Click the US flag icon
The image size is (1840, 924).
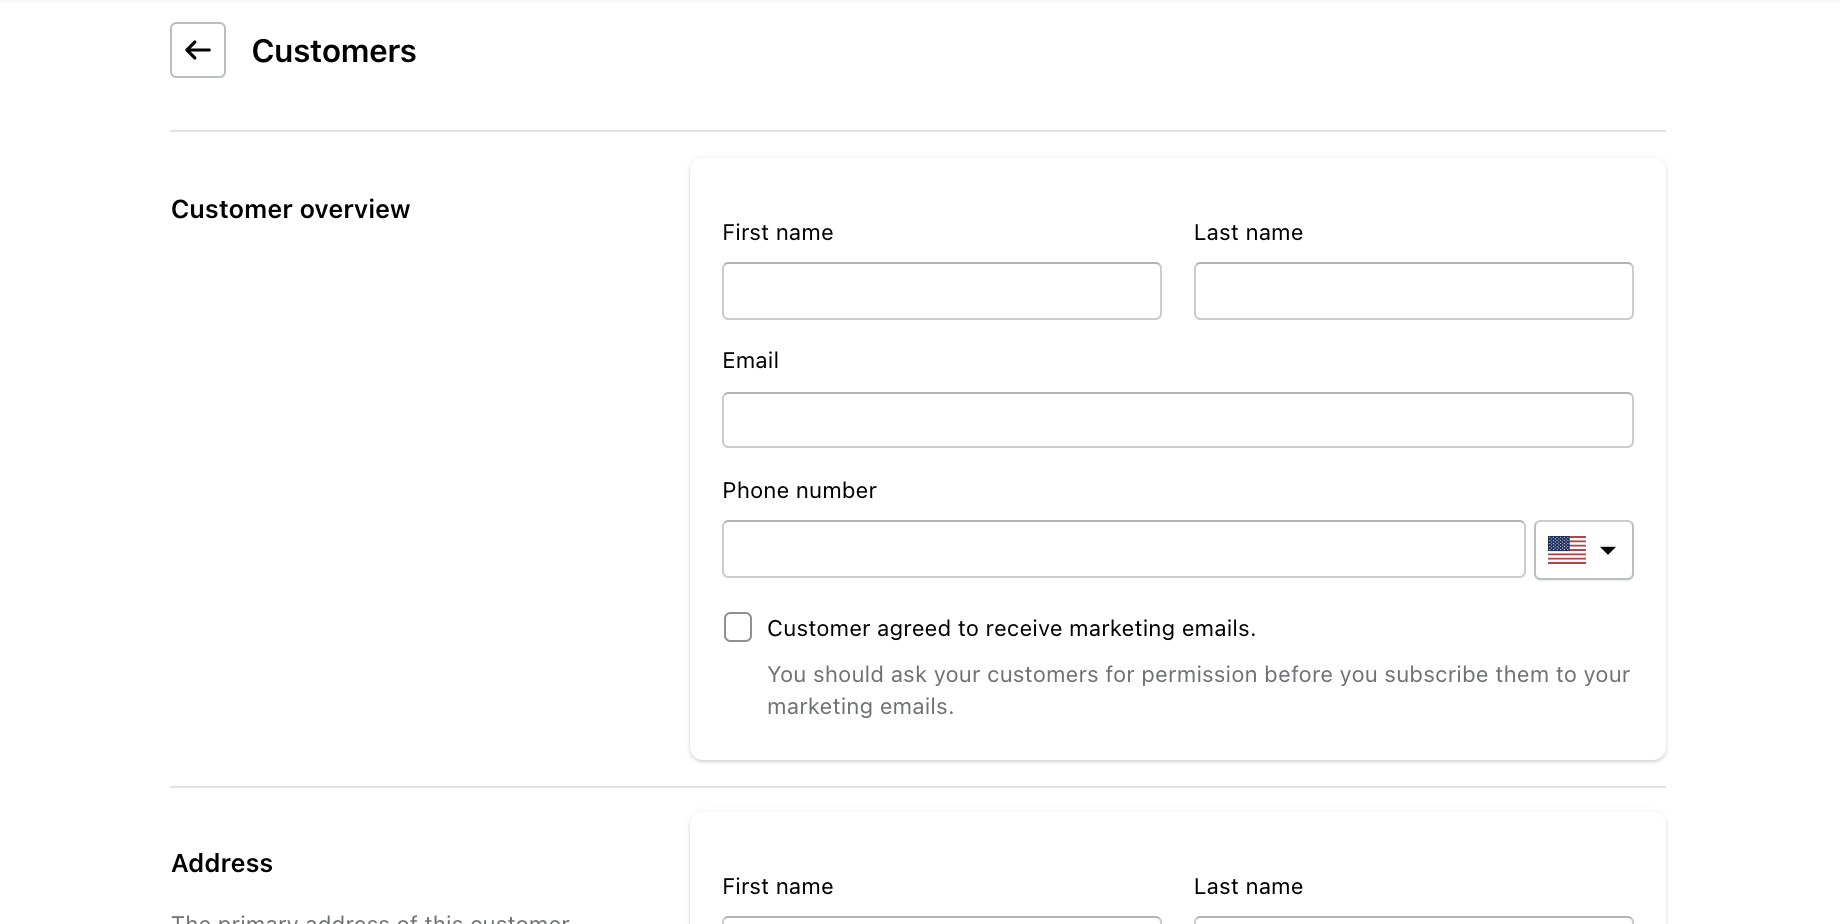pos(1566,550)
